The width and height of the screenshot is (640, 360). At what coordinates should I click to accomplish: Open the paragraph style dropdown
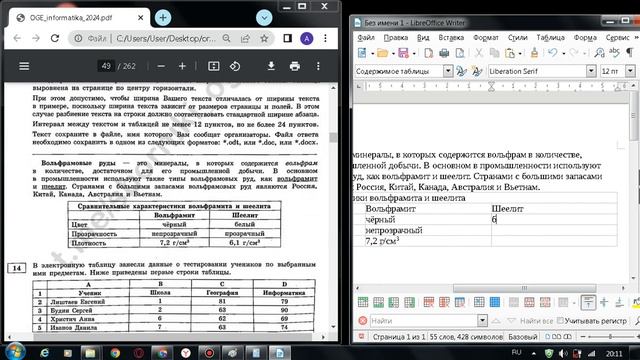pyautogui.click(x=448, y=71)
